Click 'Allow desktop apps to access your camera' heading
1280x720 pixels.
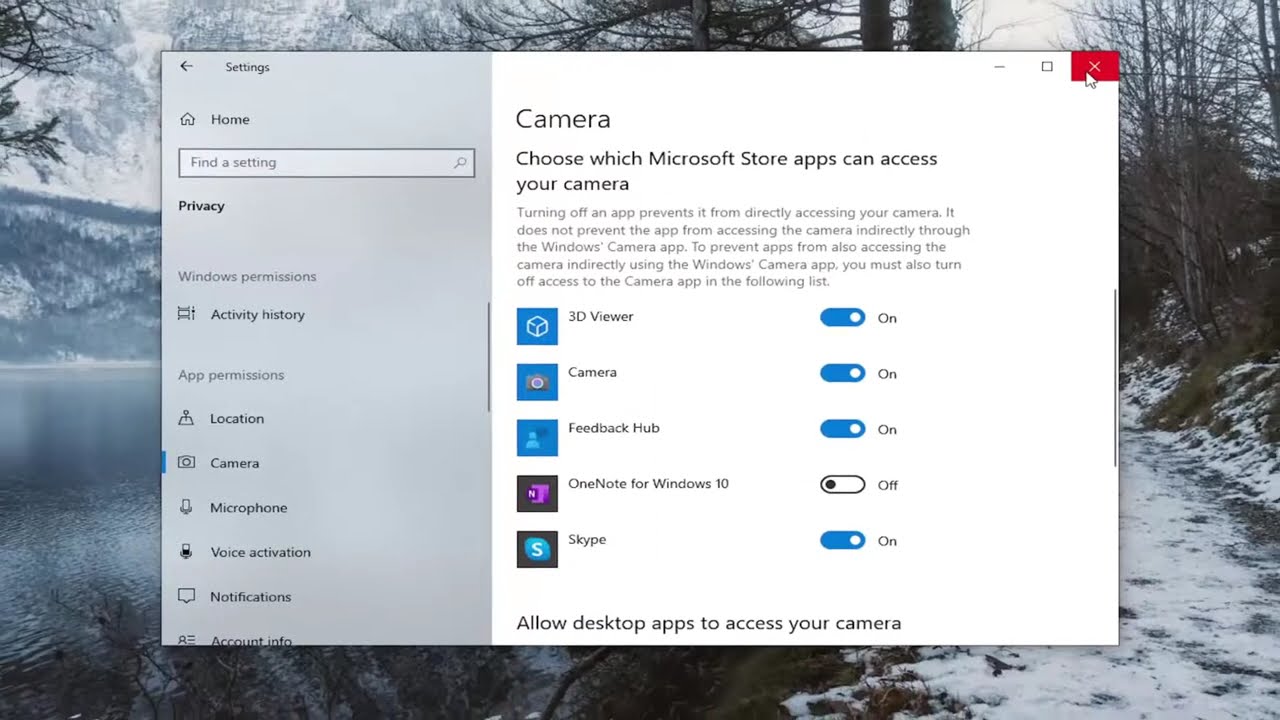(708, 623)
